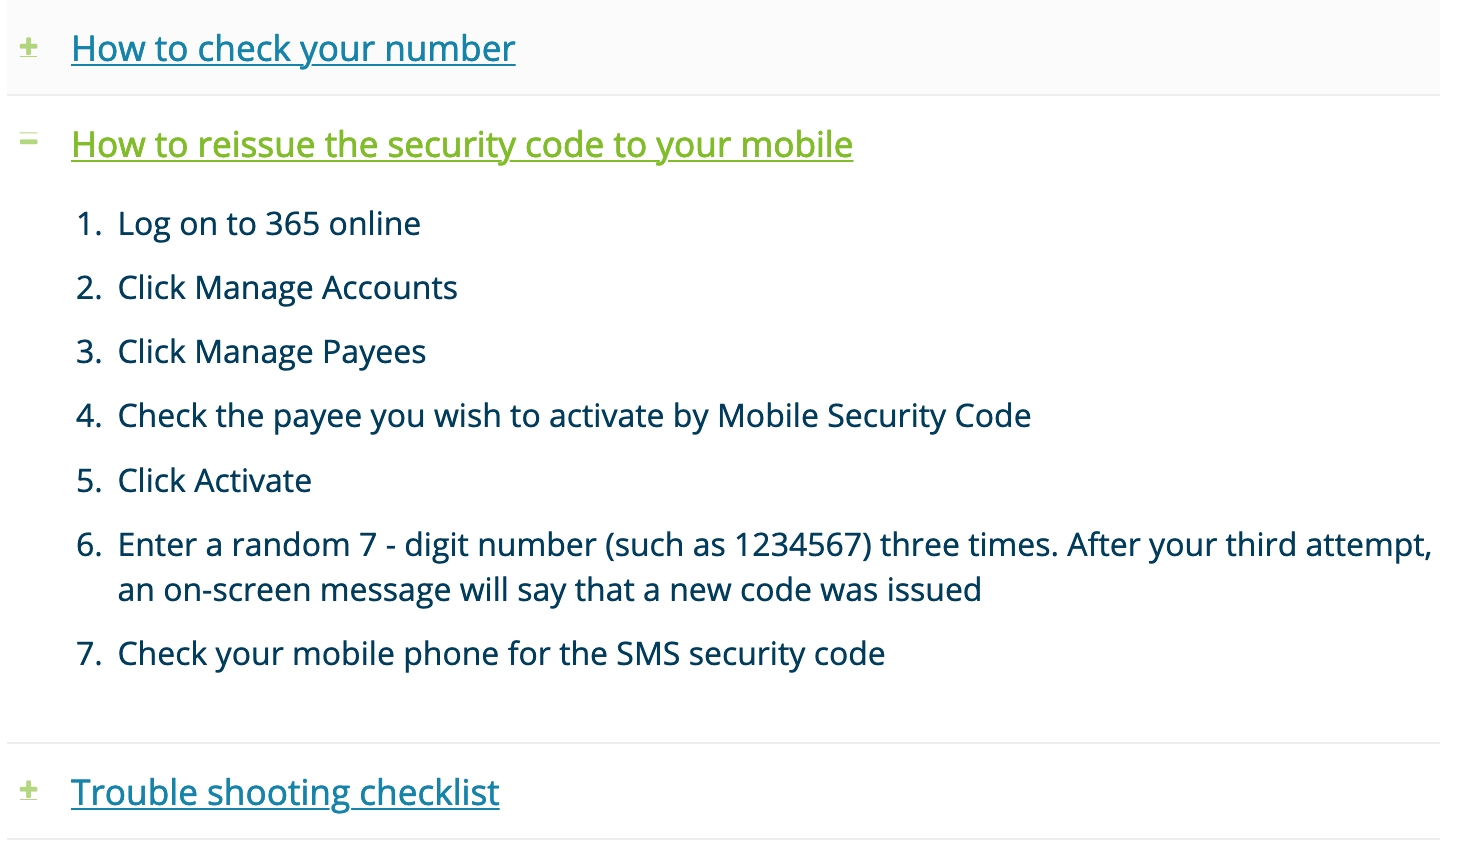This screenshot has width=1476, height=862.
Task: Open the 'Trouble shooting checklist' link
Action: coord(285,793)
